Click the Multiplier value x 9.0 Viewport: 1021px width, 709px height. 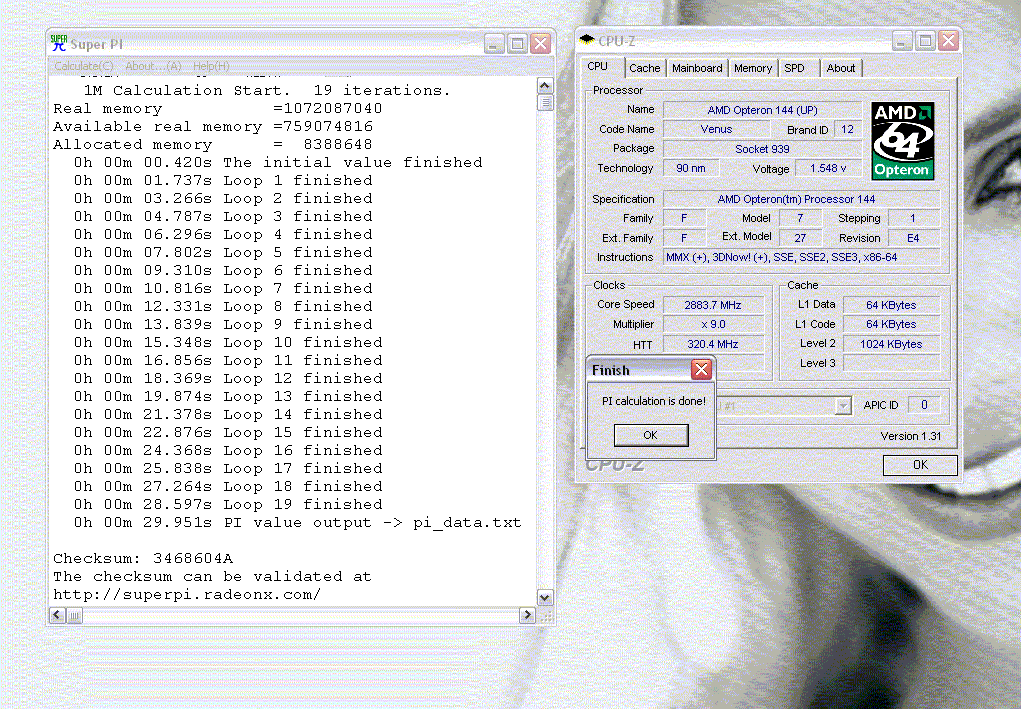pos(713,324)
